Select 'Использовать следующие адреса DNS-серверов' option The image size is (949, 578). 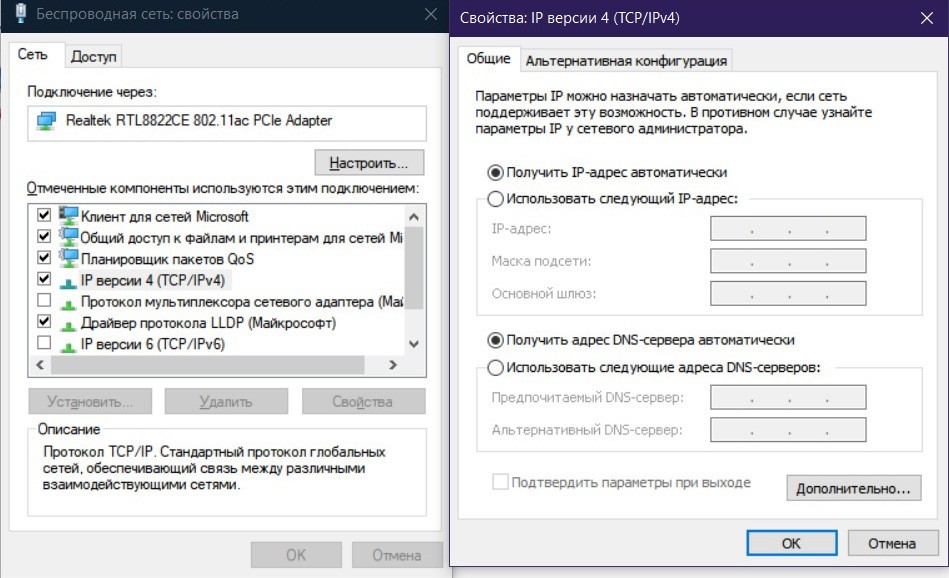496,367
